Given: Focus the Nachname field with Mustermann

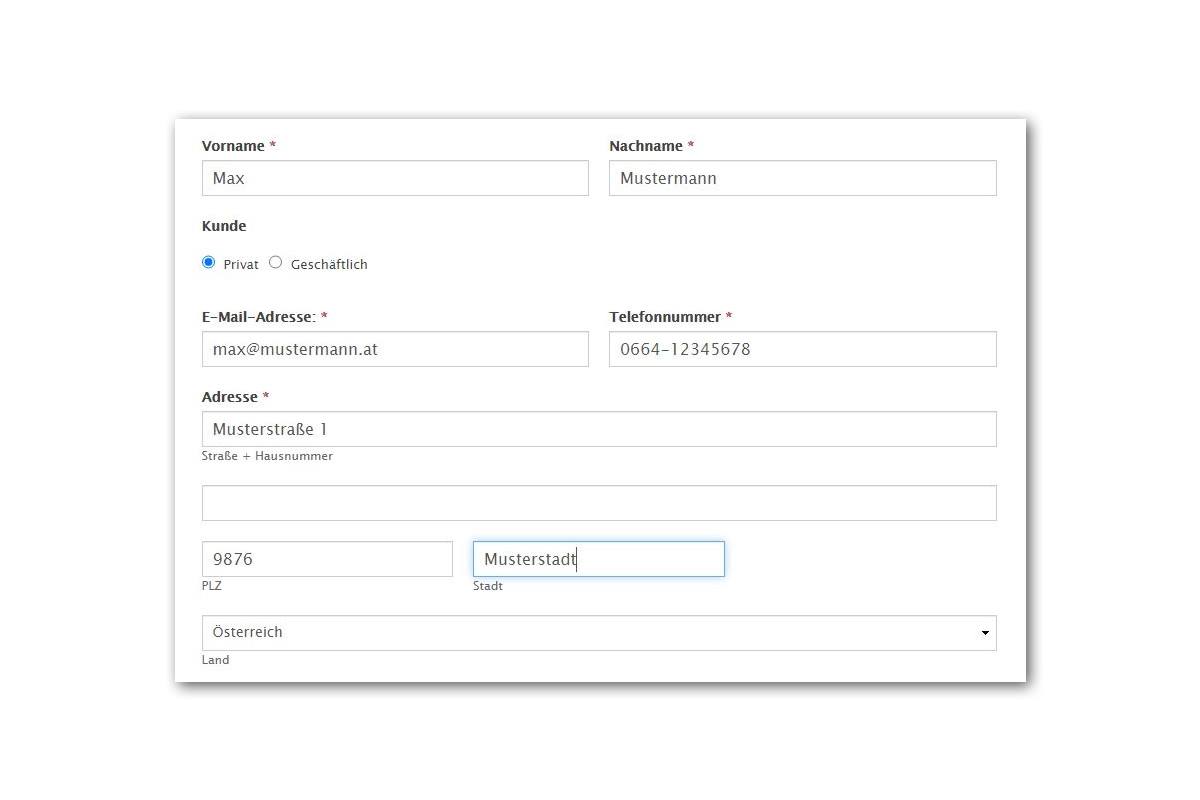Looking at the screenshot, I should [802, 178].
